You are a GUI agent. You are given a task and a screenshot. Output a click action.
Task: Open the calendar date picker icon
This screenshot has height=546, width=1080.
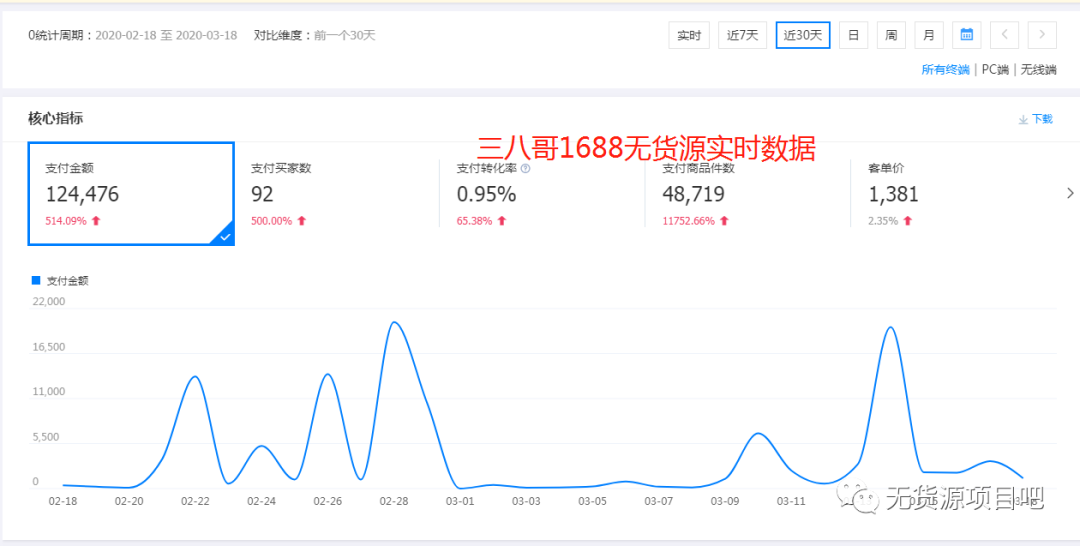(x=966, y=35)
